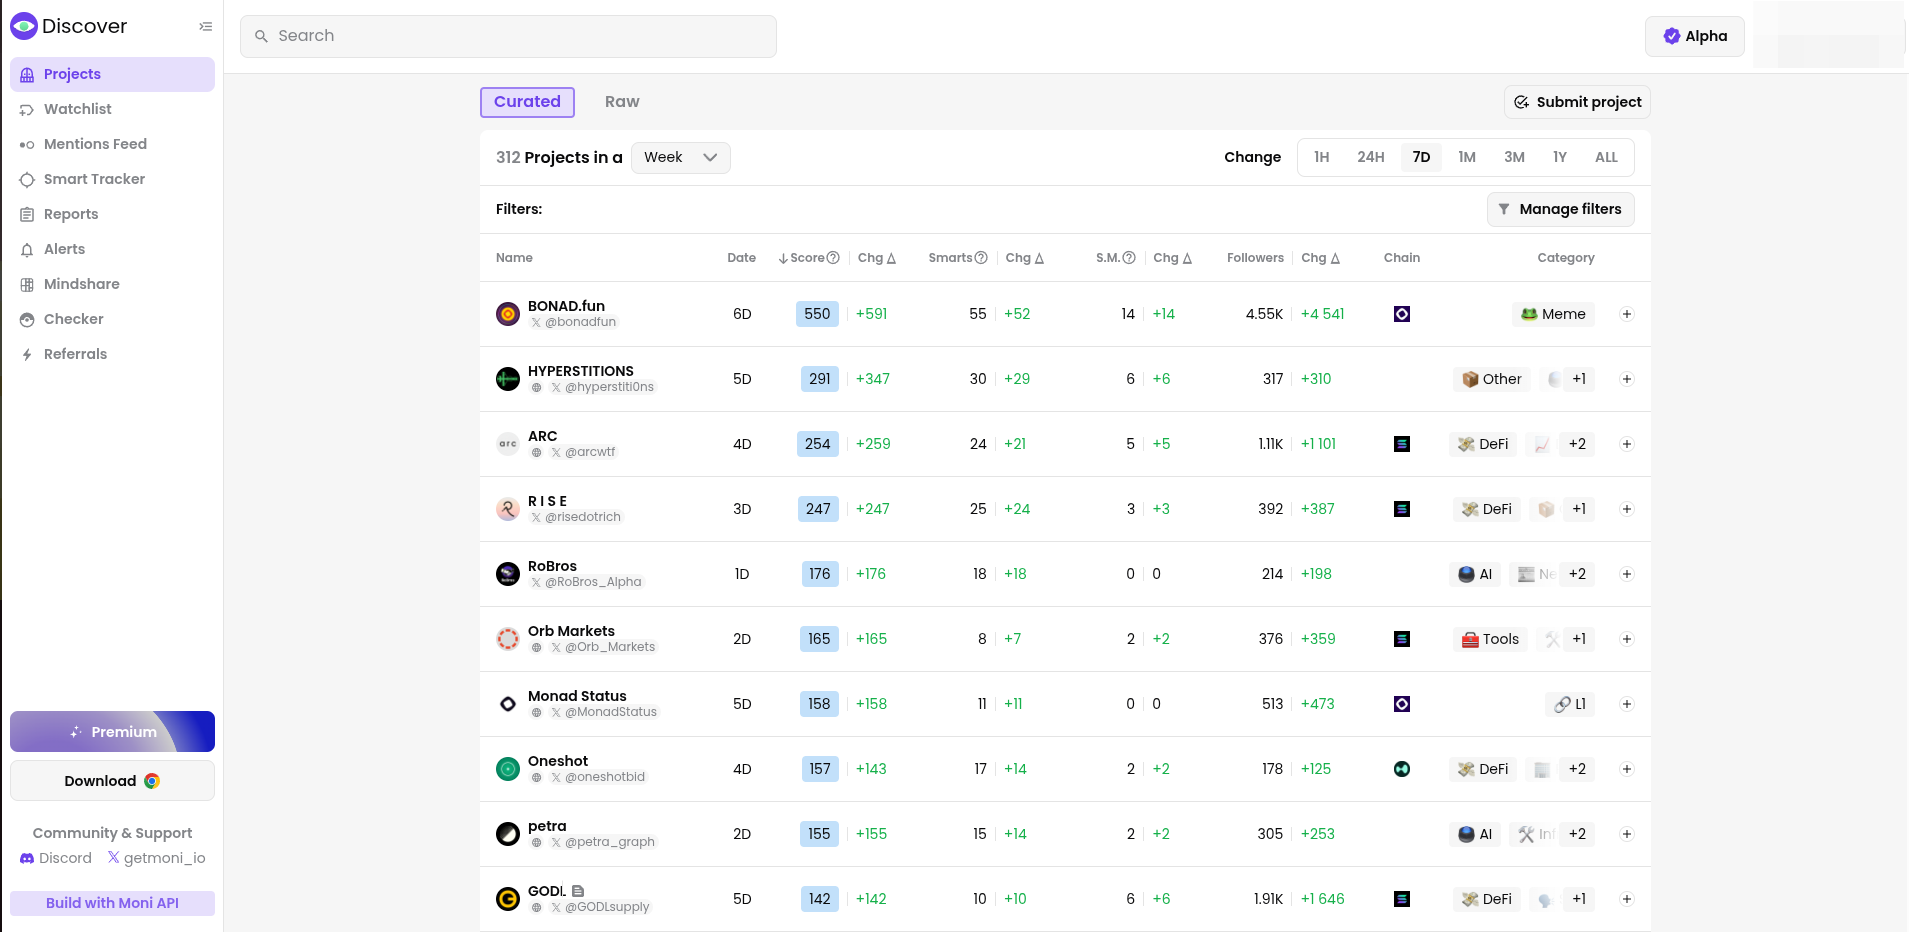Switch to the Raw projects view

[x=621, y=102]
